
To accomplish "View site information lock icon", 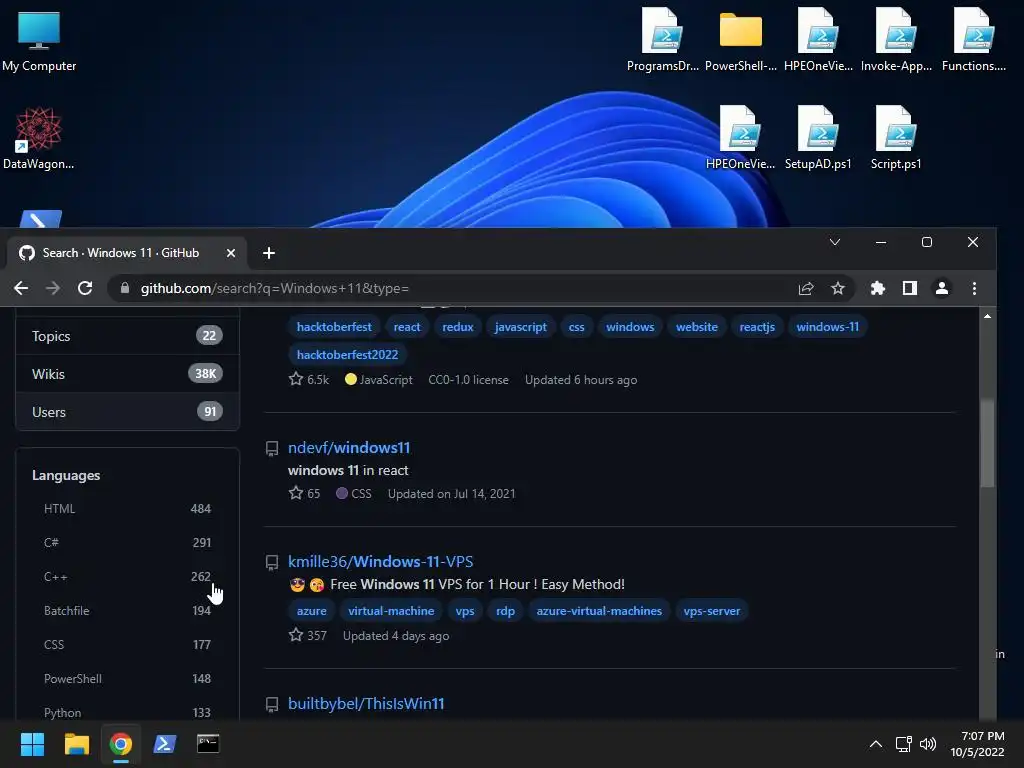I will click(x=125, y=288).
